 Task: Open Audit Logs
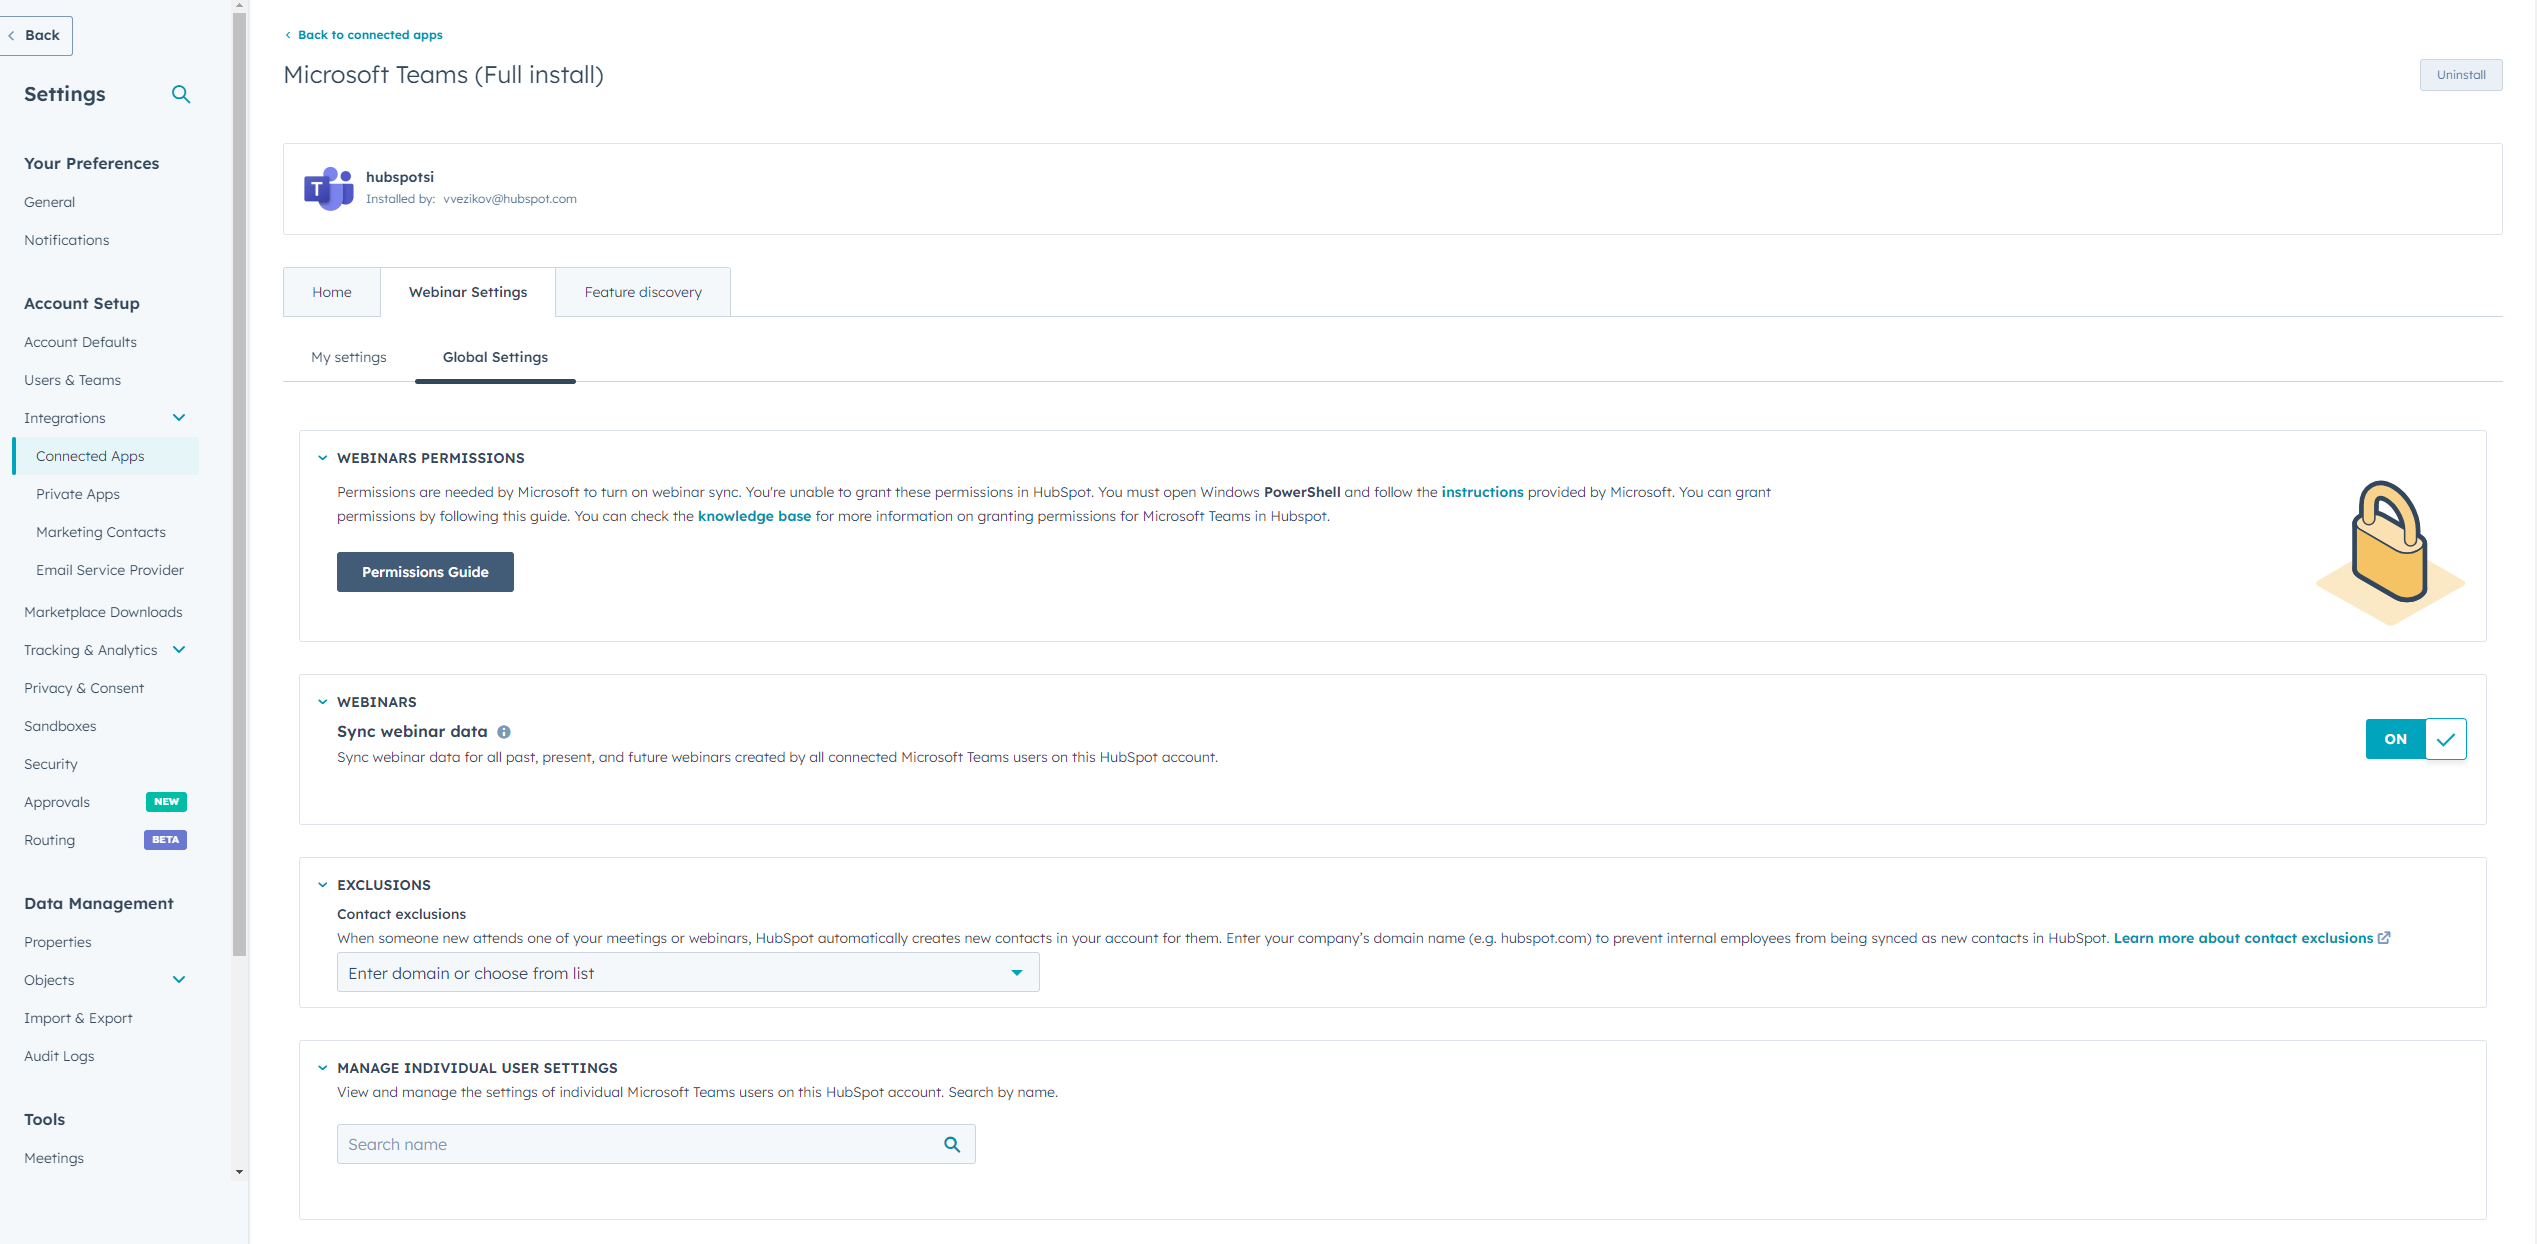(x=59, y=1056)
